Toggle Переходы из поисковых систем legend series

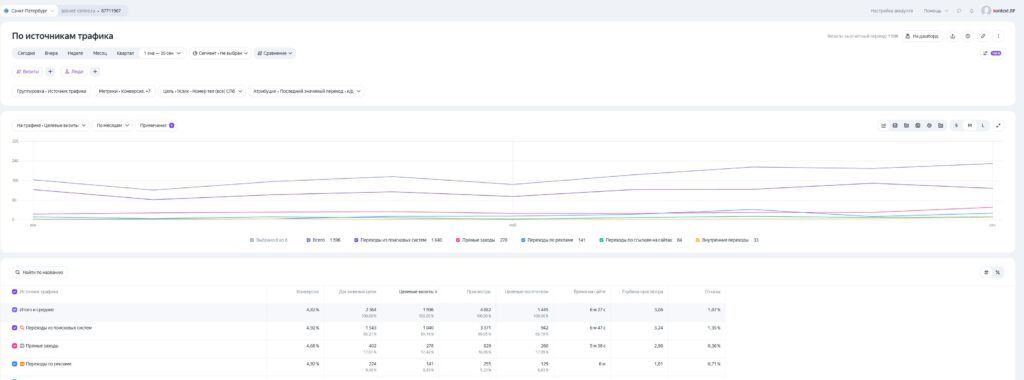[x=398, y=240]
